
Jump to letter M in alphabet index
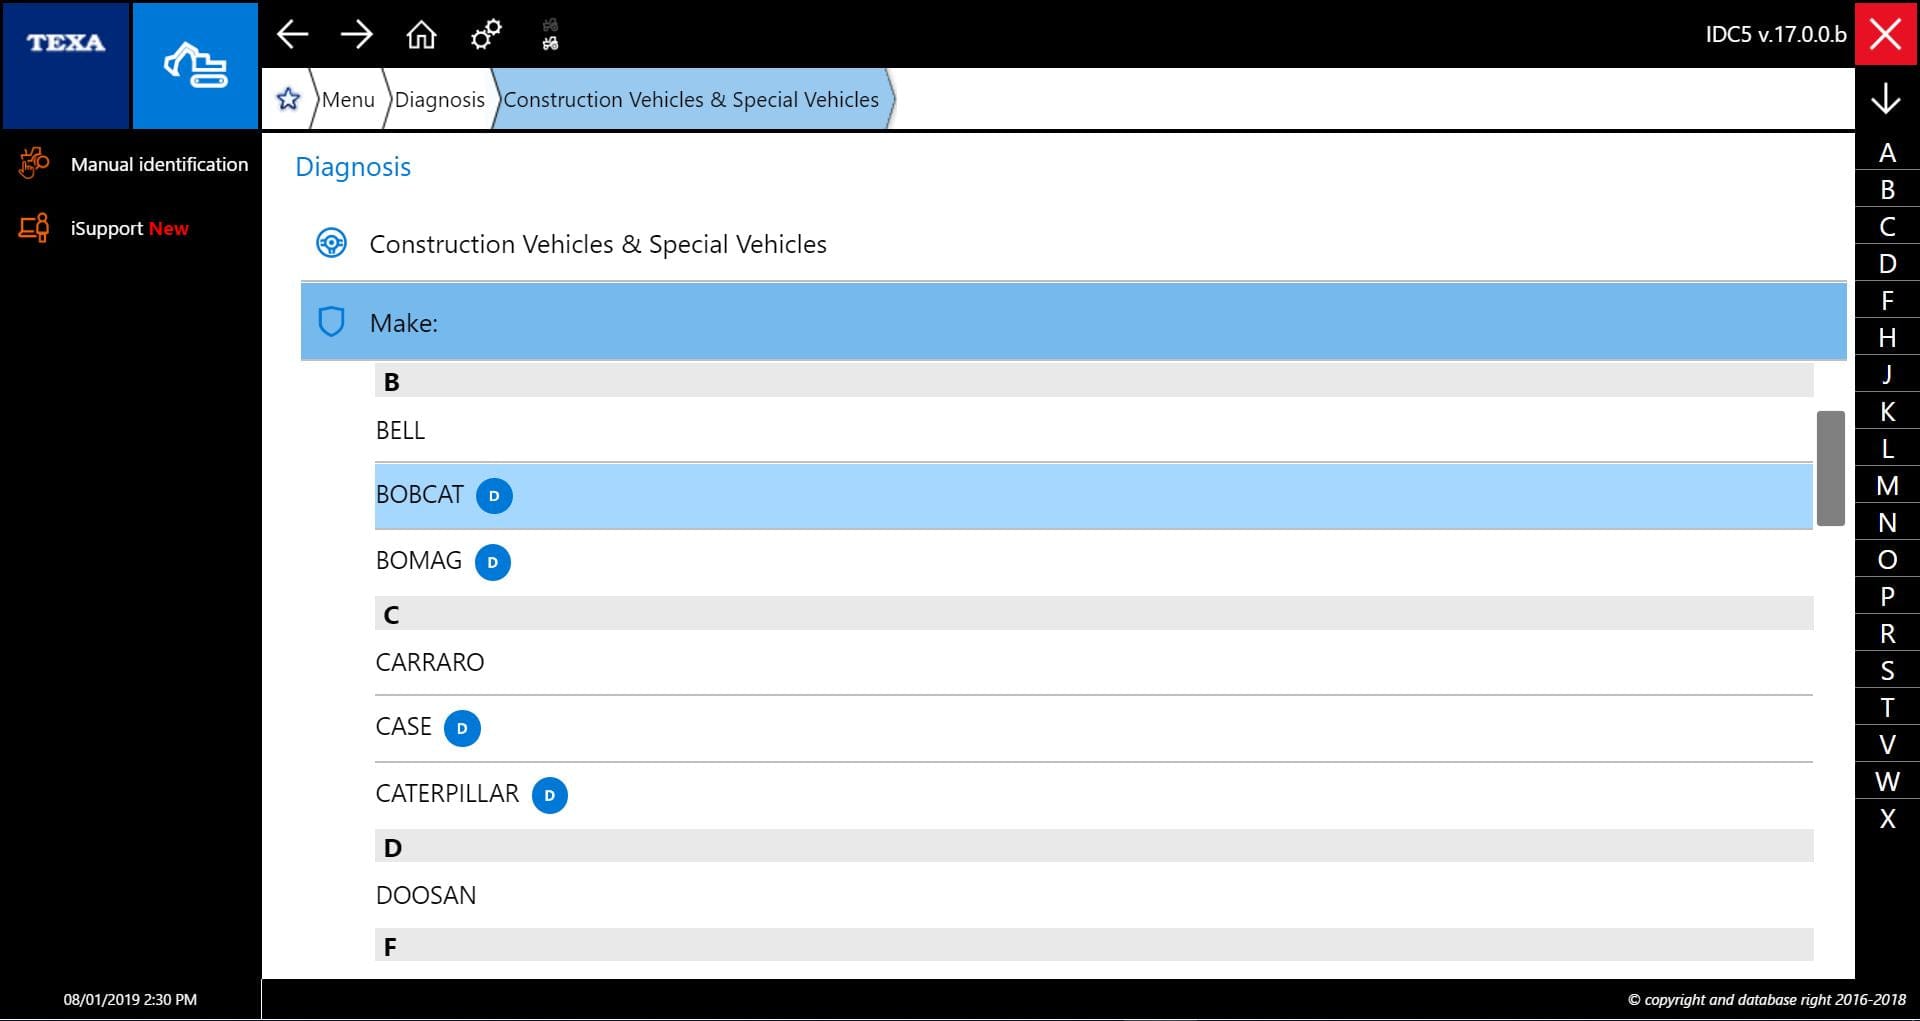(x=1887, y=486)
